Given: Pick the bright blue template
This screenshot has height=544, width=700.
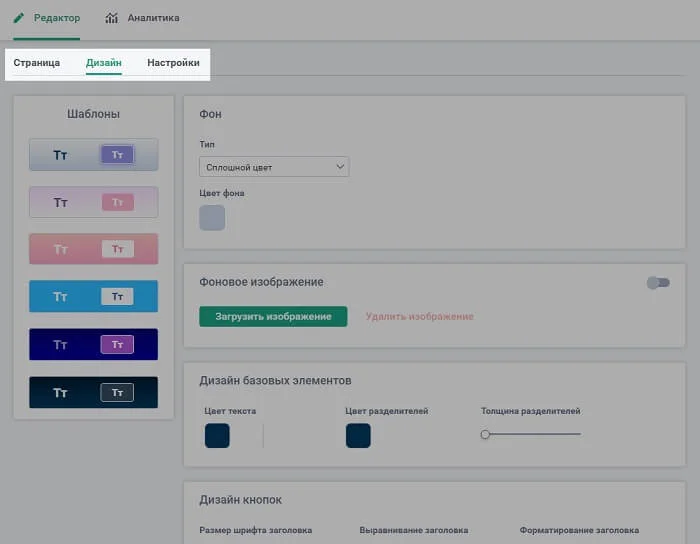Looking at the screenshot, I should (93, 297).
